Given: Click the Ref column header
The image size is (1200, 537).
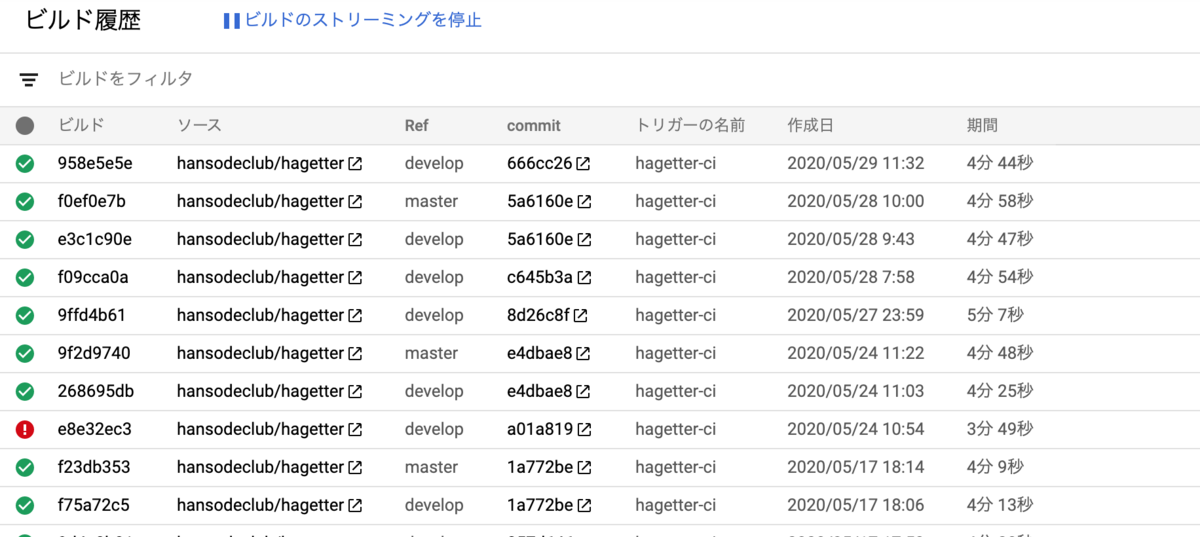Looking at the screenshot, I should click(x=417, y=126).
